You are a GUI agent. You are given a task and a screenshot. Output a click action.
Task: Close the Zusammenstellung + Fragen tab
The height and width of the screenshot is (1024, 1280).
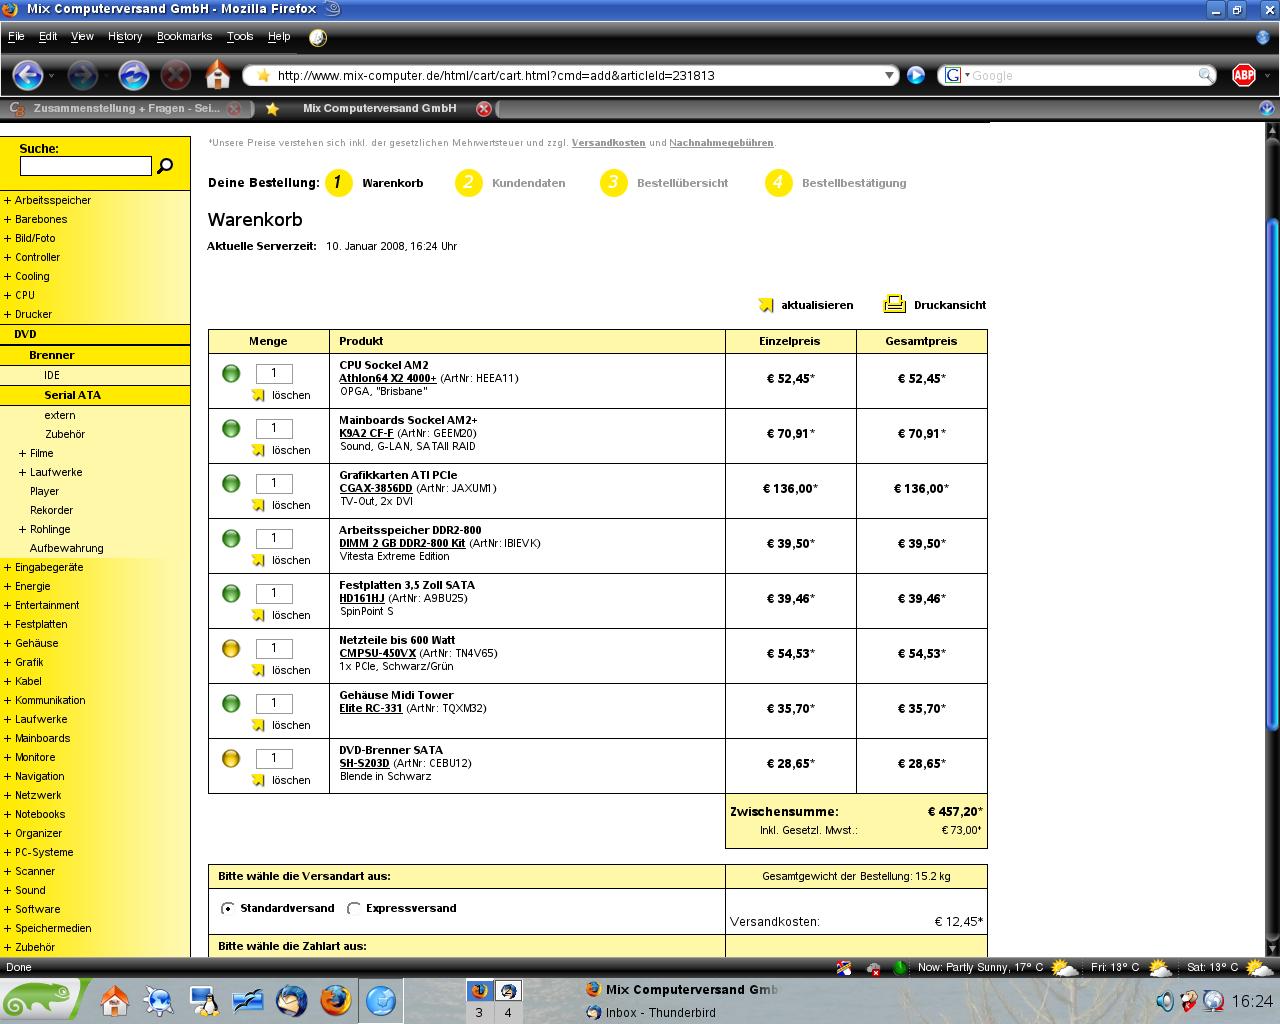pos(234,109)
